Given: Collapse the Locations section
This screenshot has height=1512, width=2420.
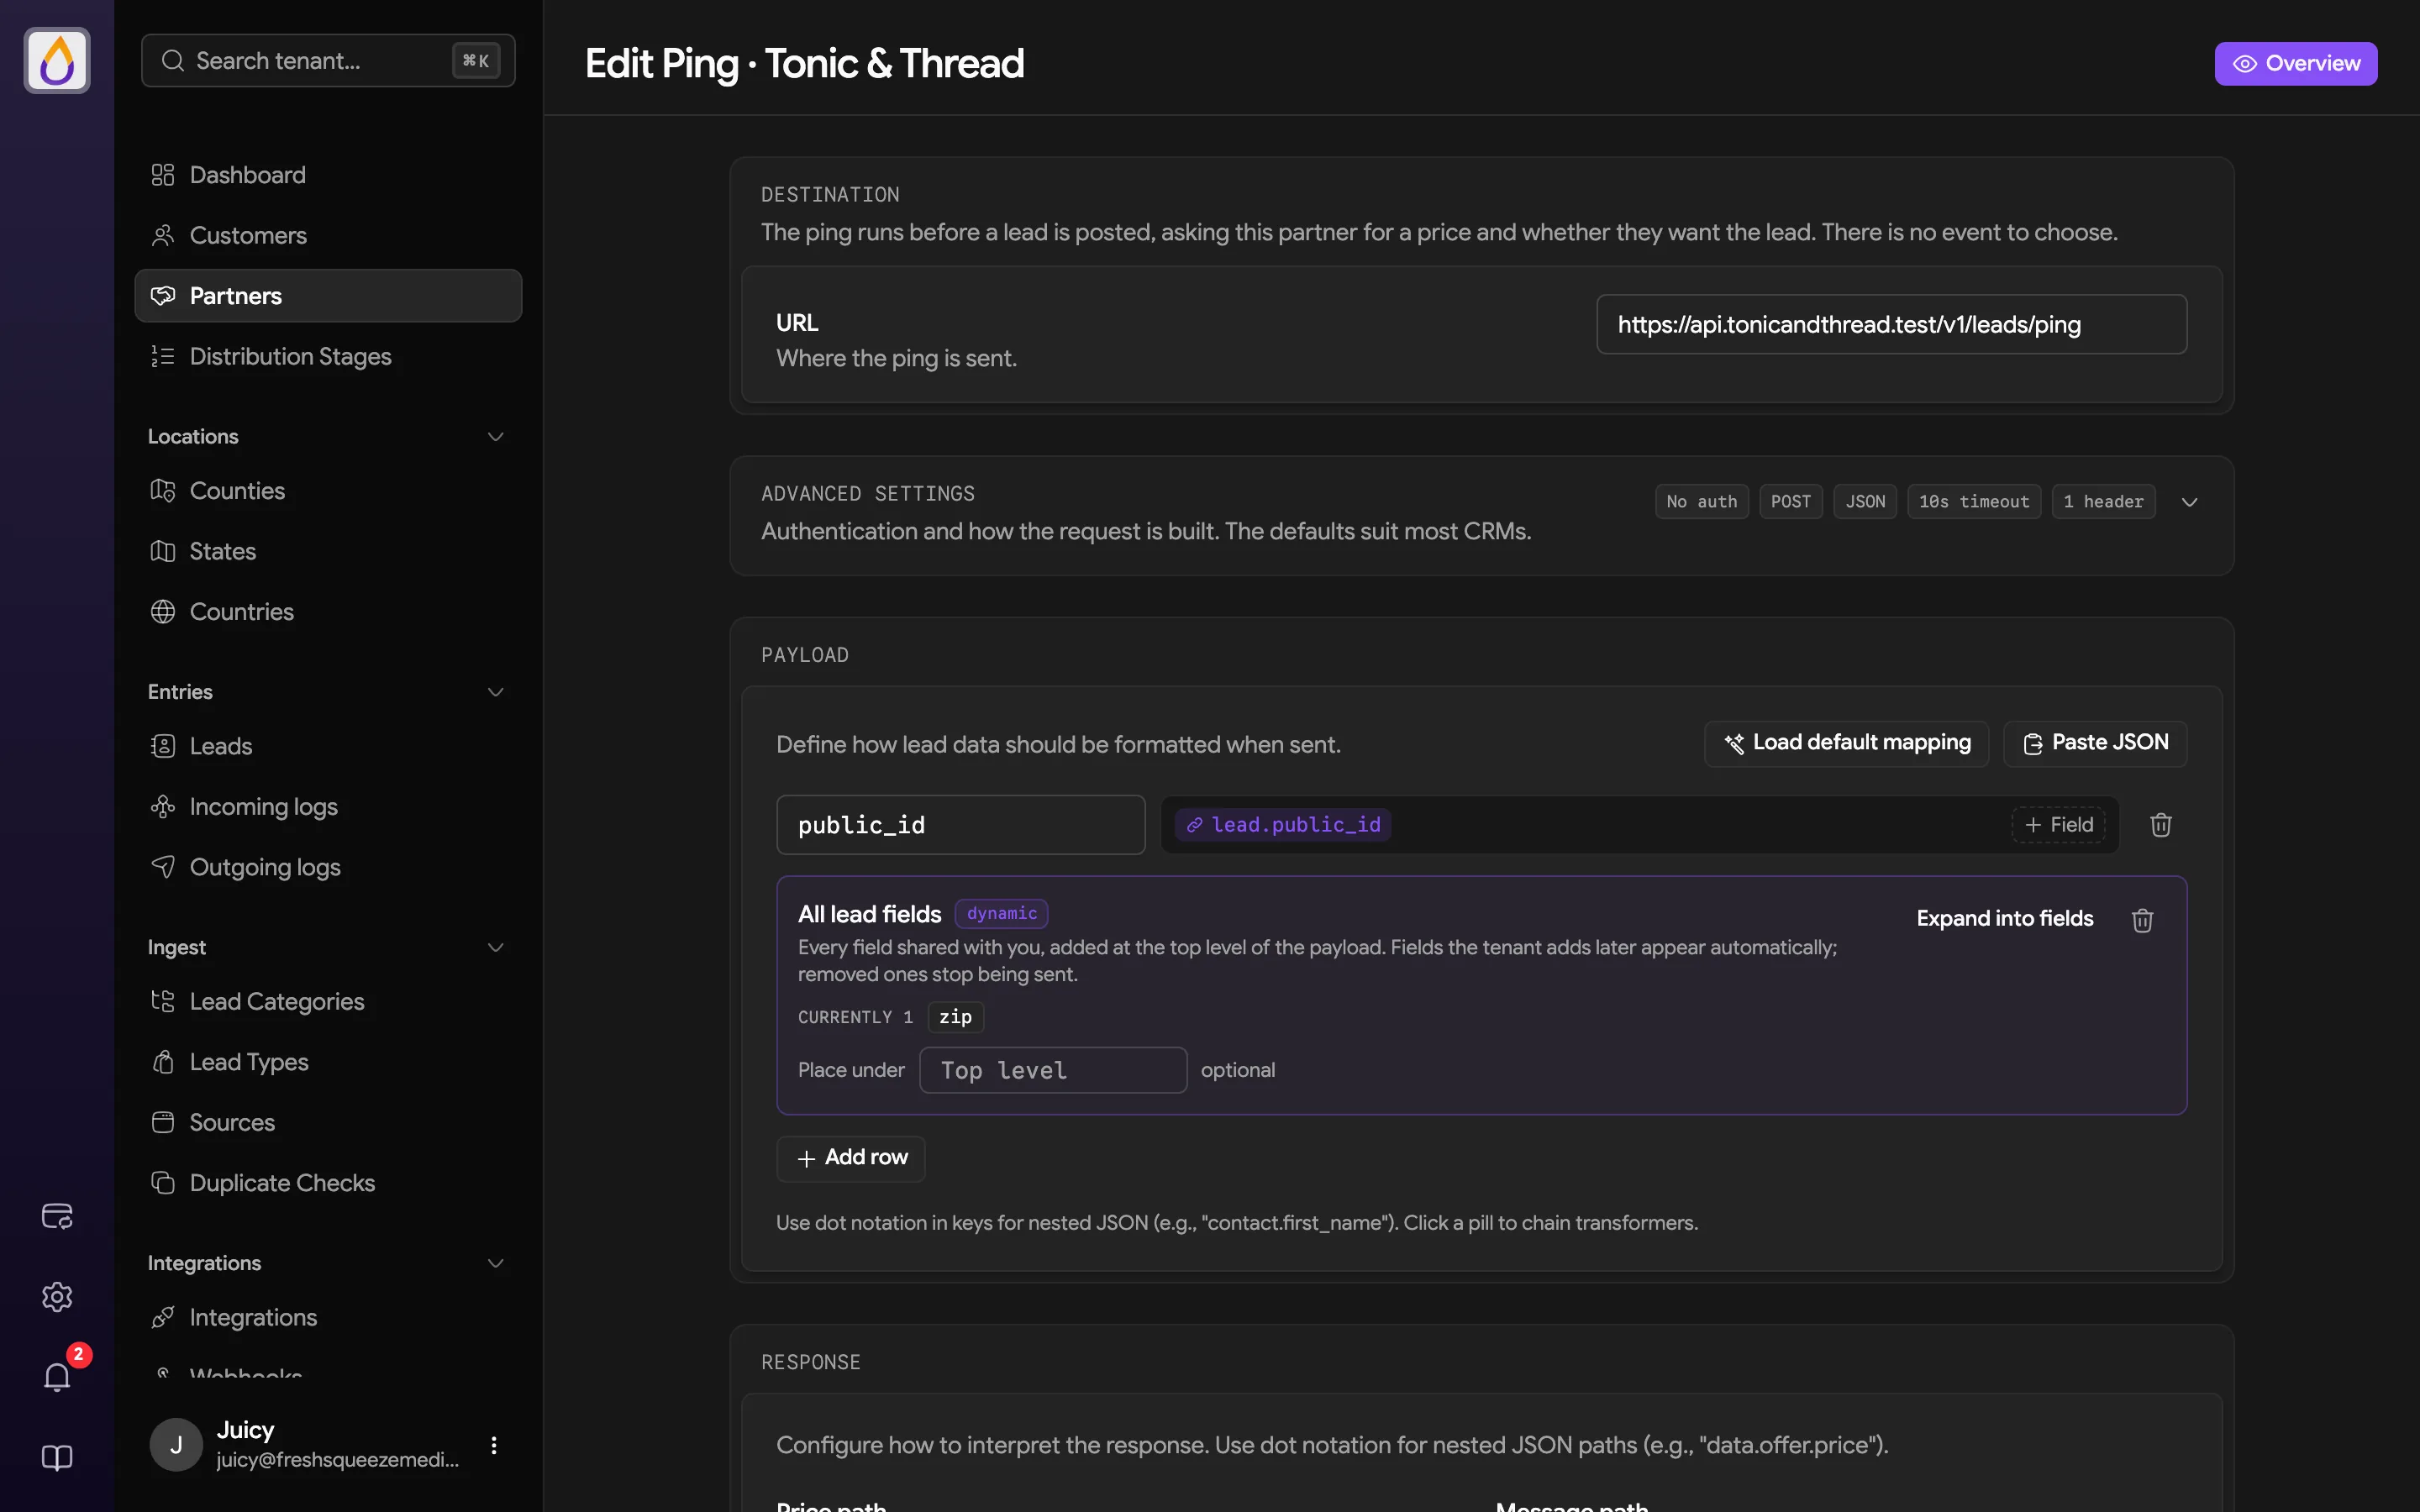Looking at the screenshot, I should click(495, 437).
